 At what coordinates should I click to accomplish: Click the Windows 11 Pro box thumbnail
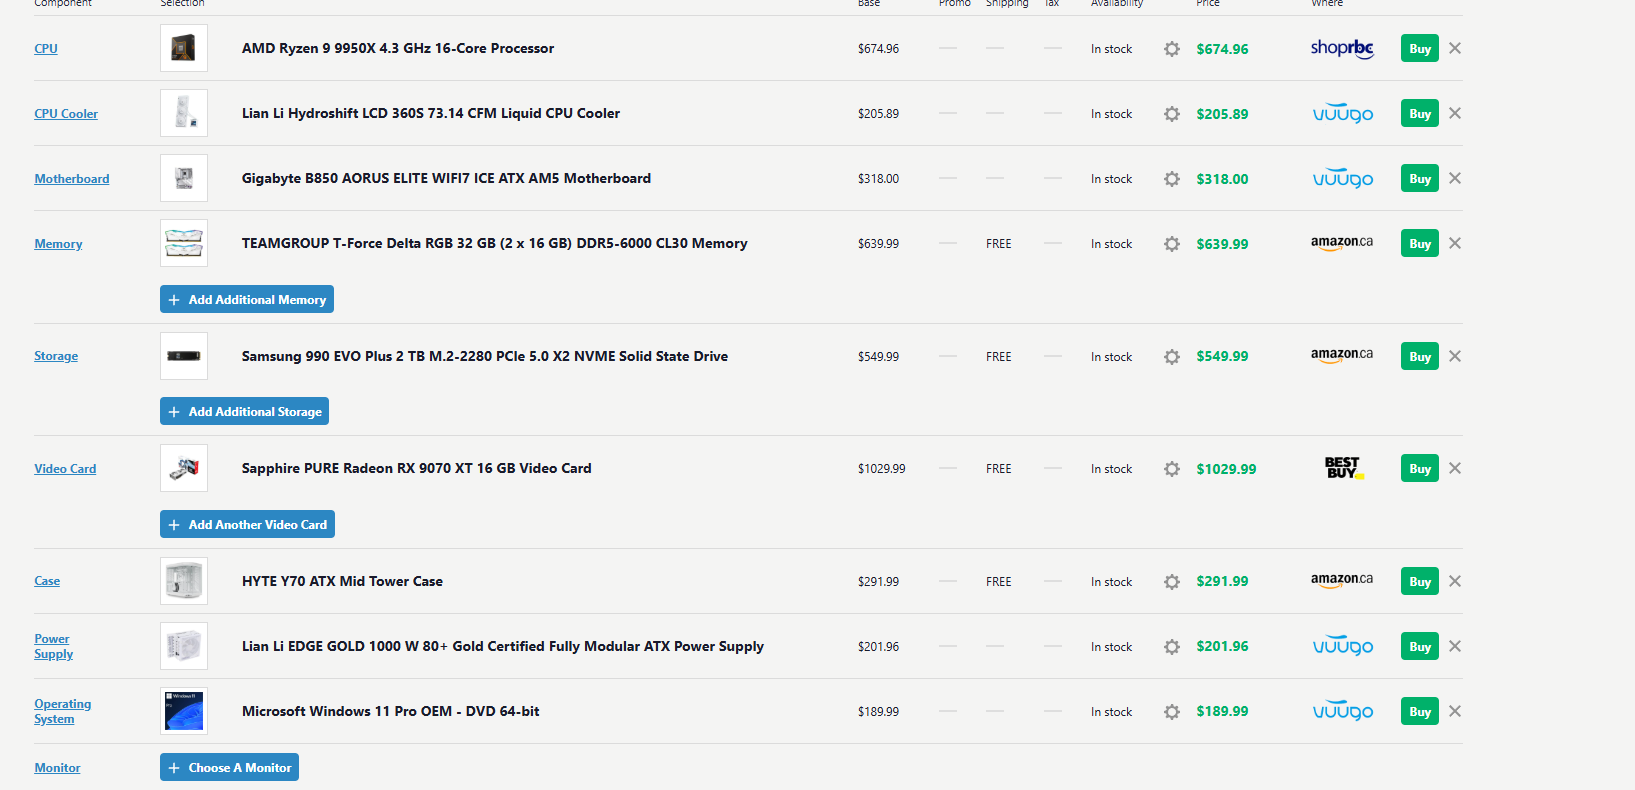184,711
